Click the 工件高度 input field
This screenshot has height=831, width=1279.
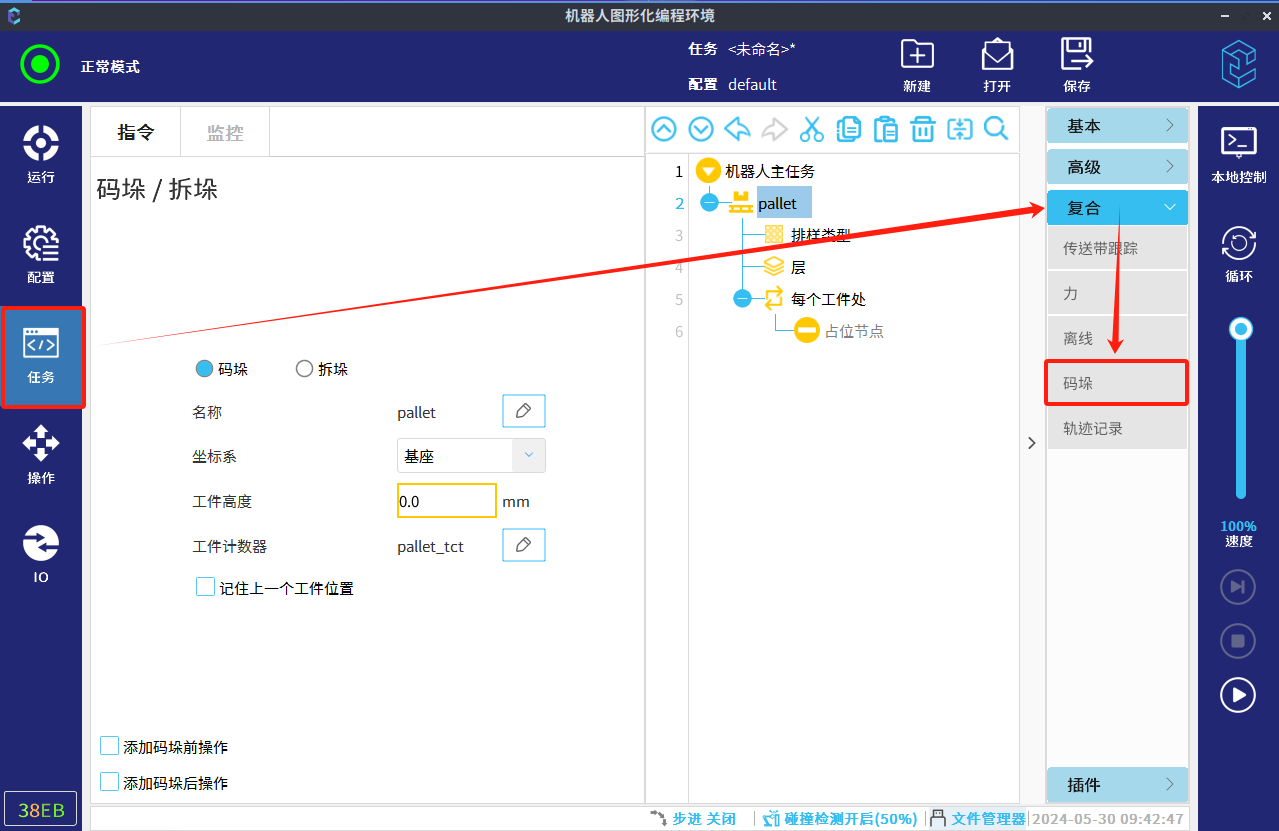tap(446, 501)
